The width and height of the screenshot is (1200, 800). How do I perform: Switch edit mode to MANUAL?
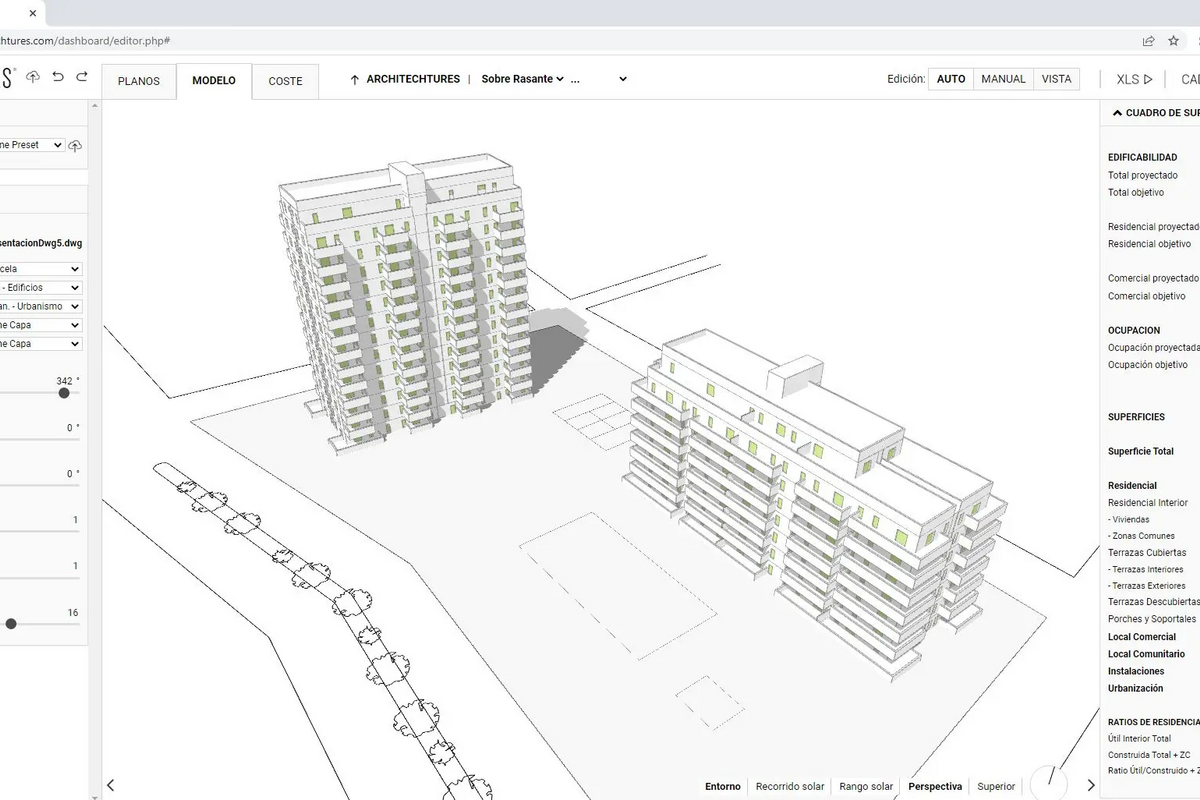(1003, 79)
